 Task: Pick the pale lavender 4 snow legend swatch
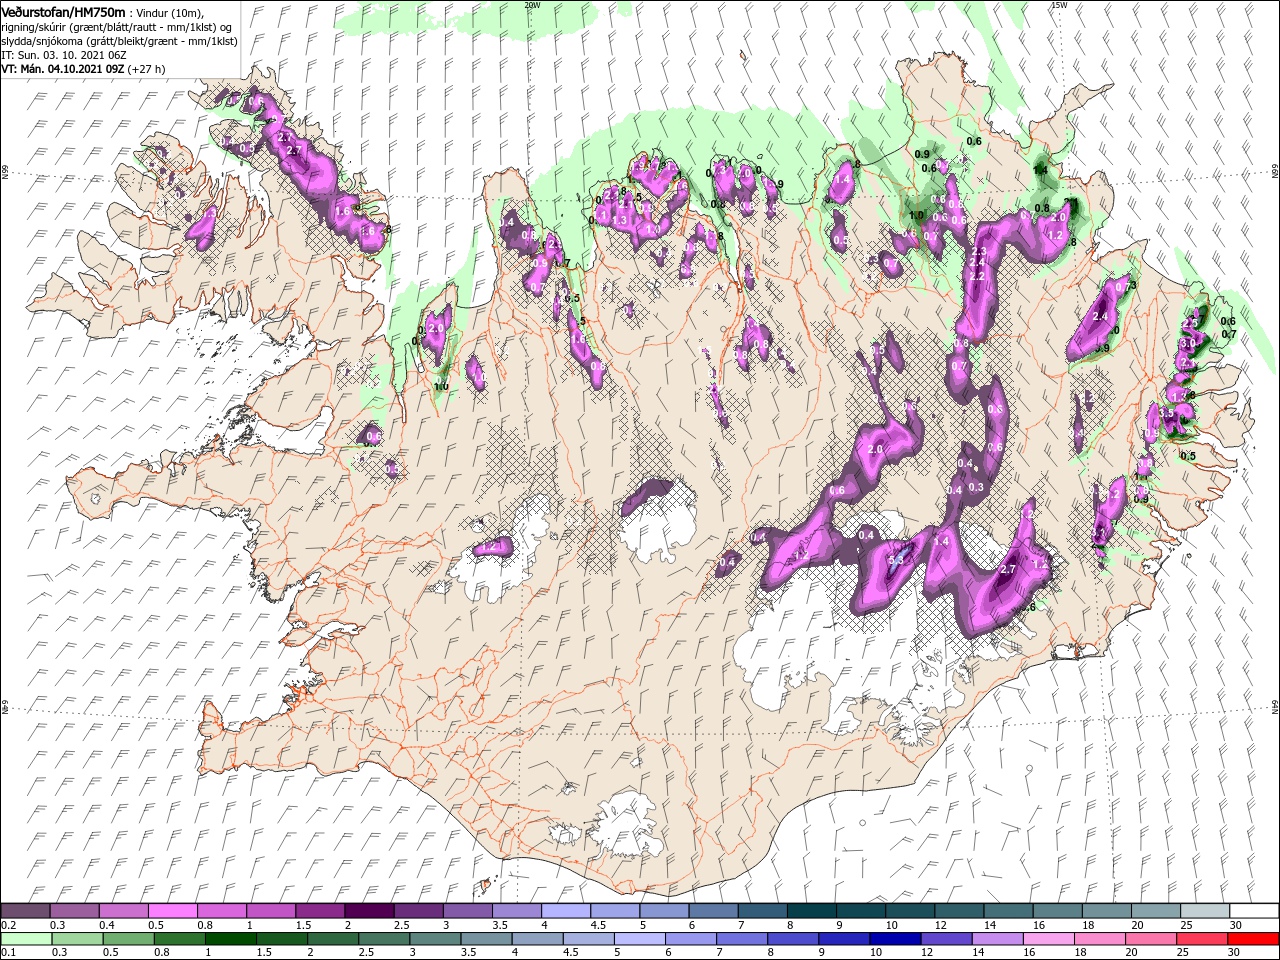click(566, 911)
